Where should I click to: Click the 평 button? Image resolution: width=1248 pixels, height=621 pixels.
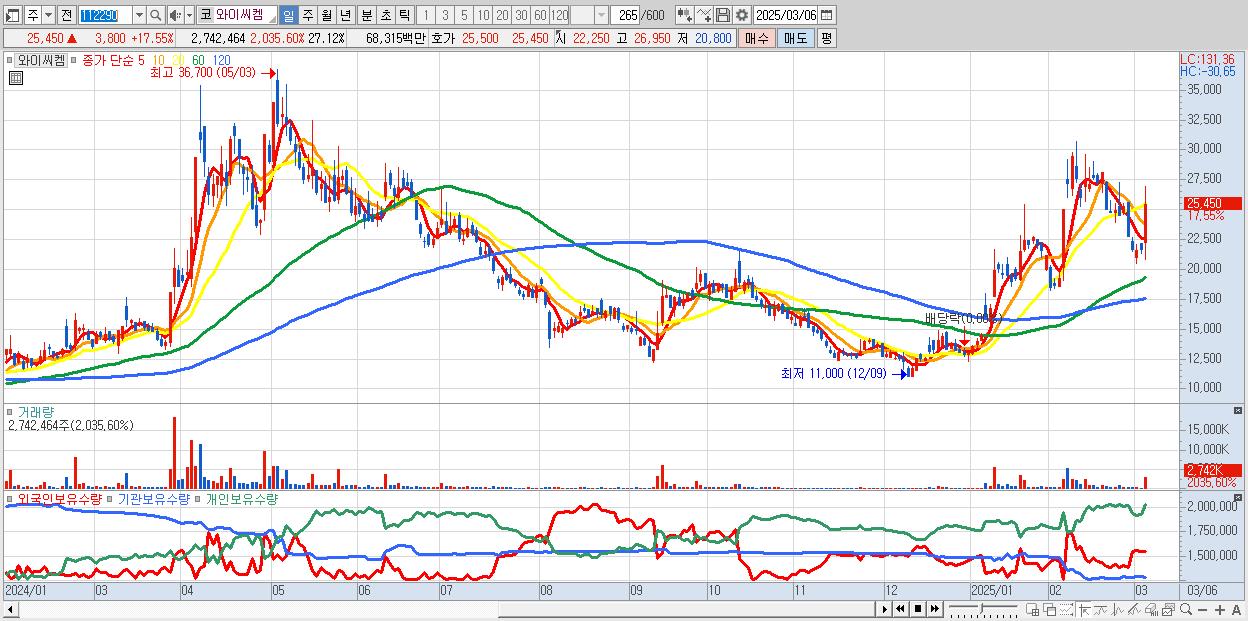pos(826,38)
